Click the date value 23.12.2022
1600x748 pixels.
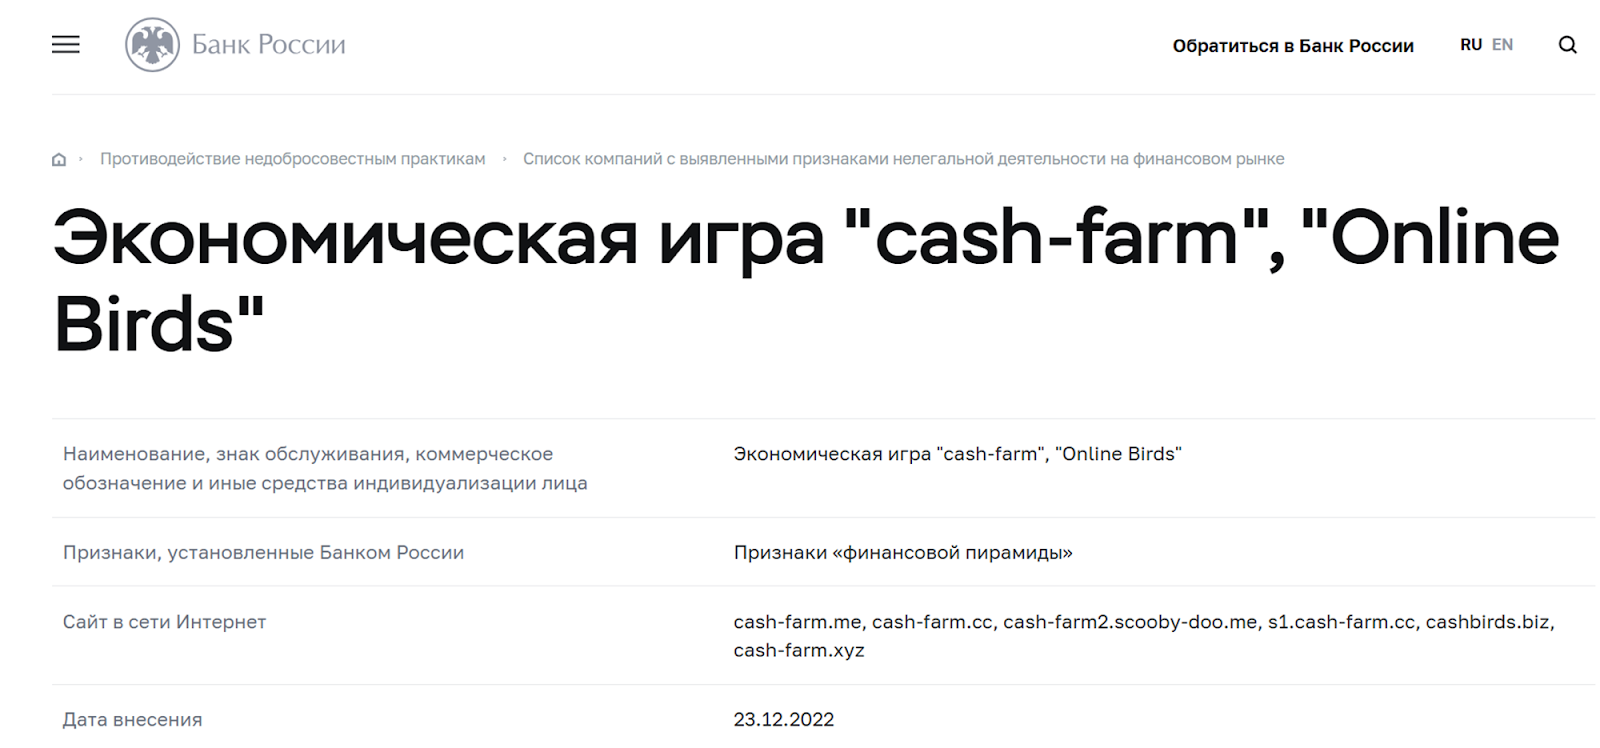point(784,720)
